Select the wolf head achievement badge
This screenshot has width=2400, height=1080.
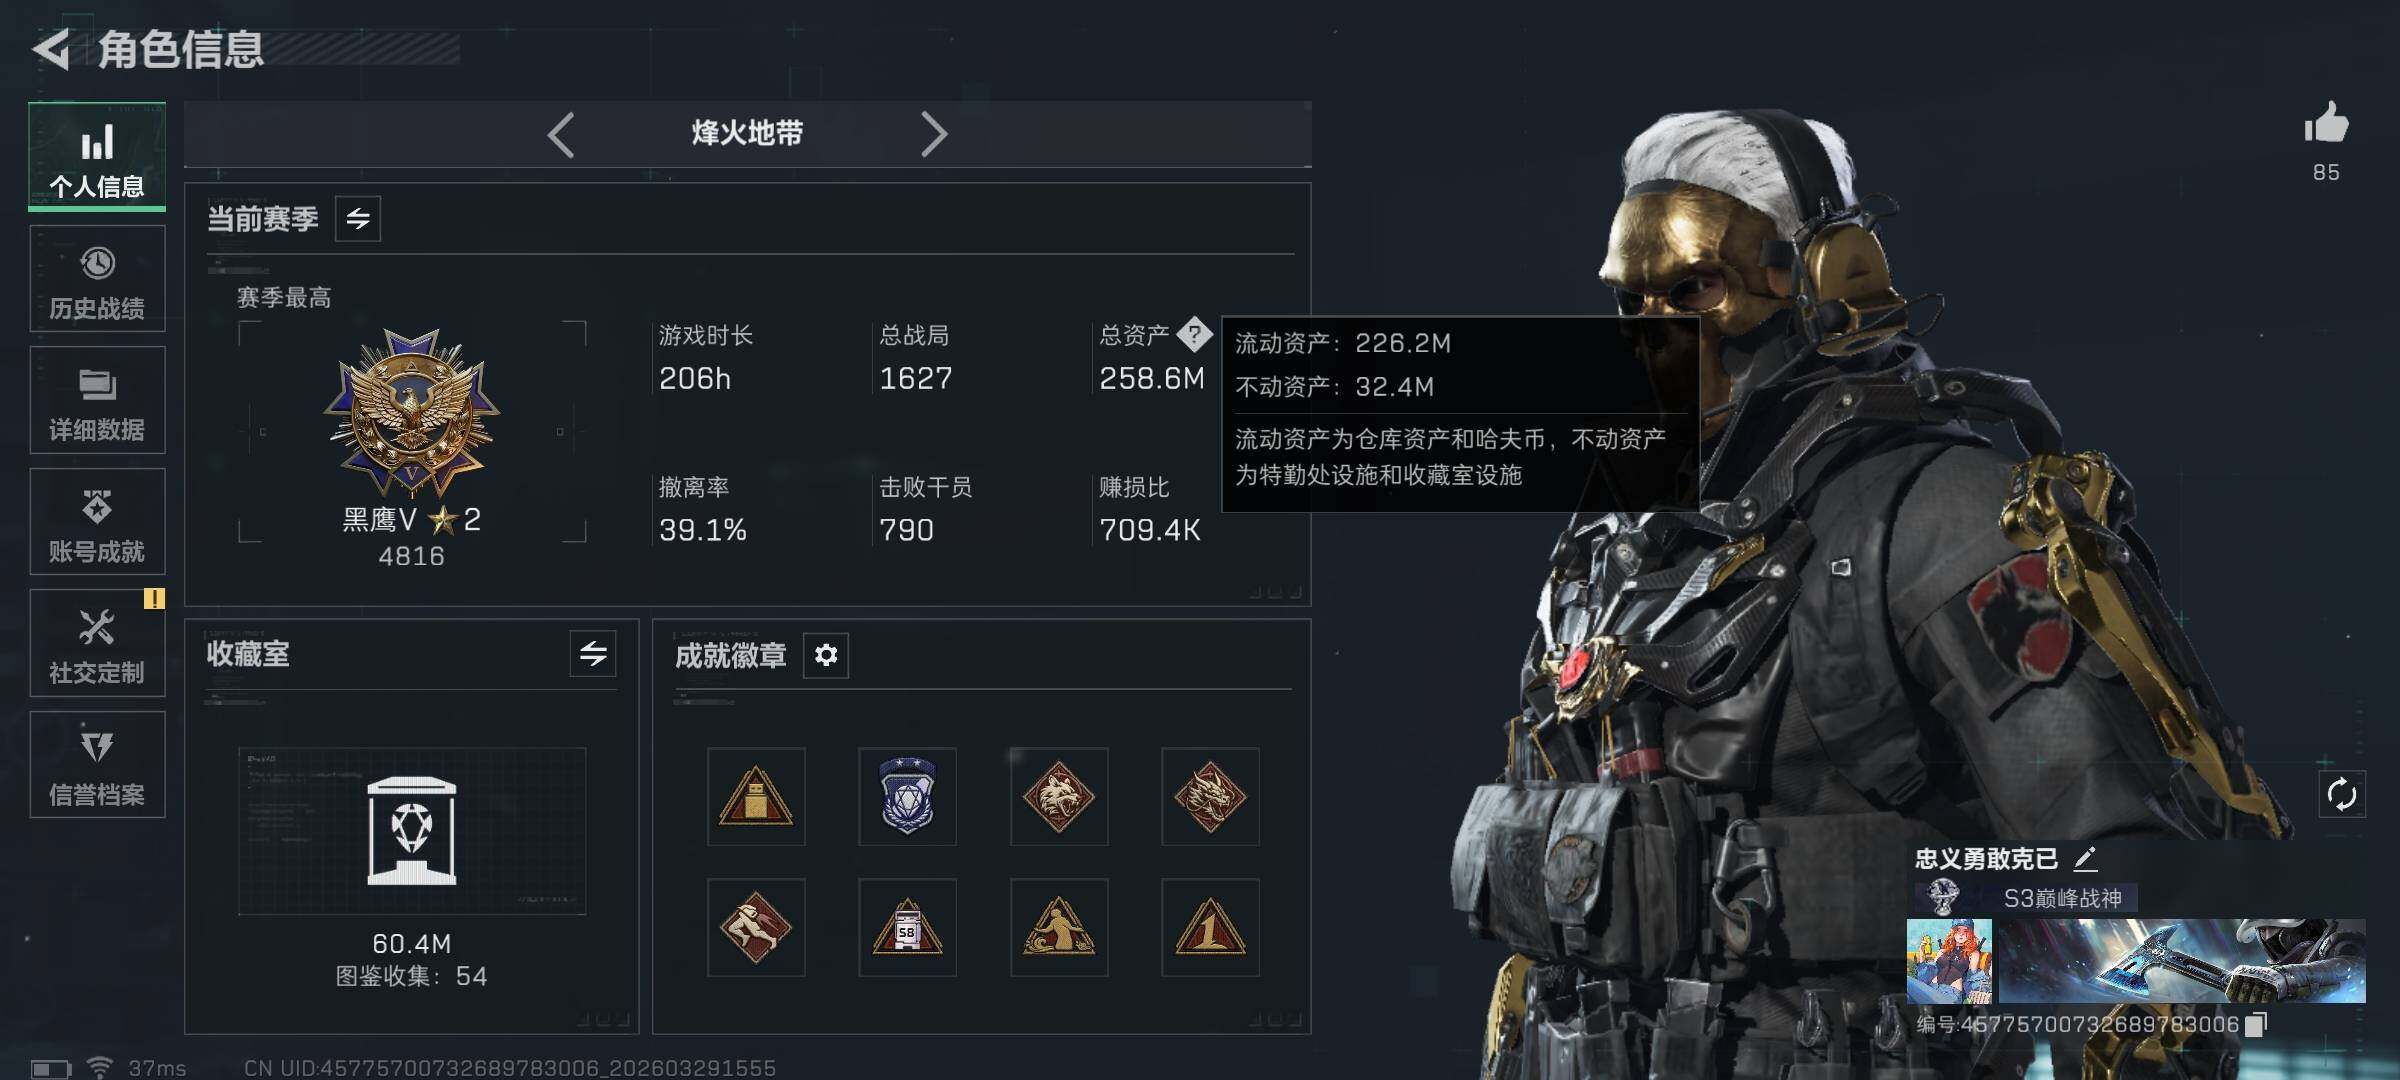tap(1059, 796)
